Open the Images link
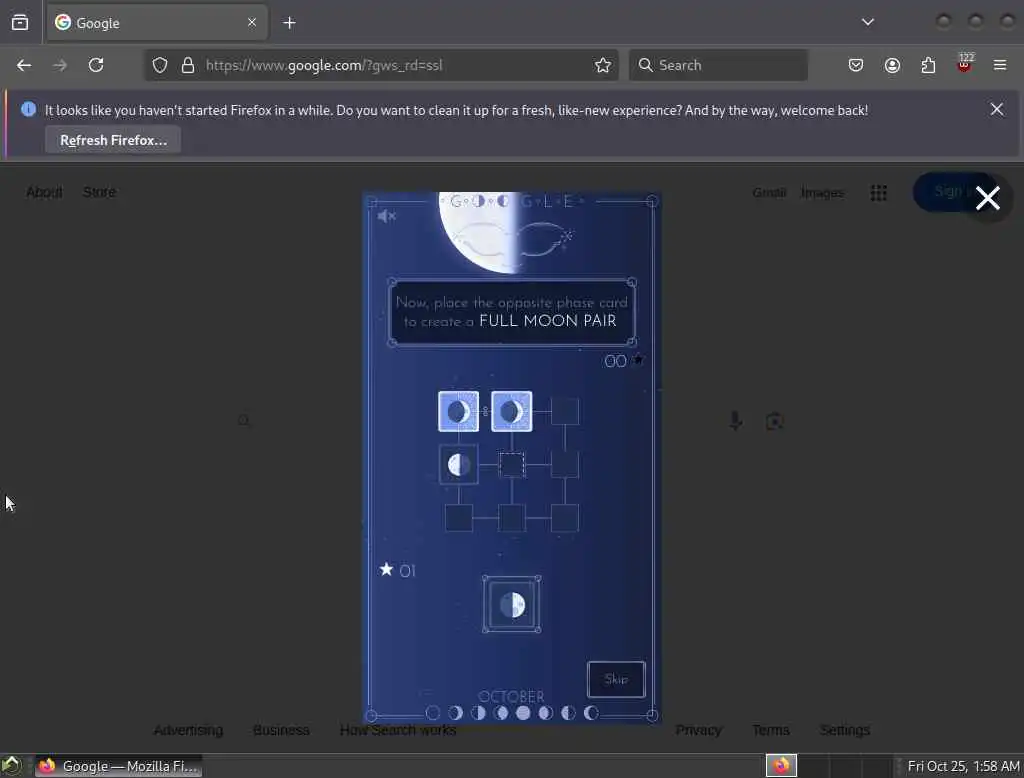 click(822, 193)
